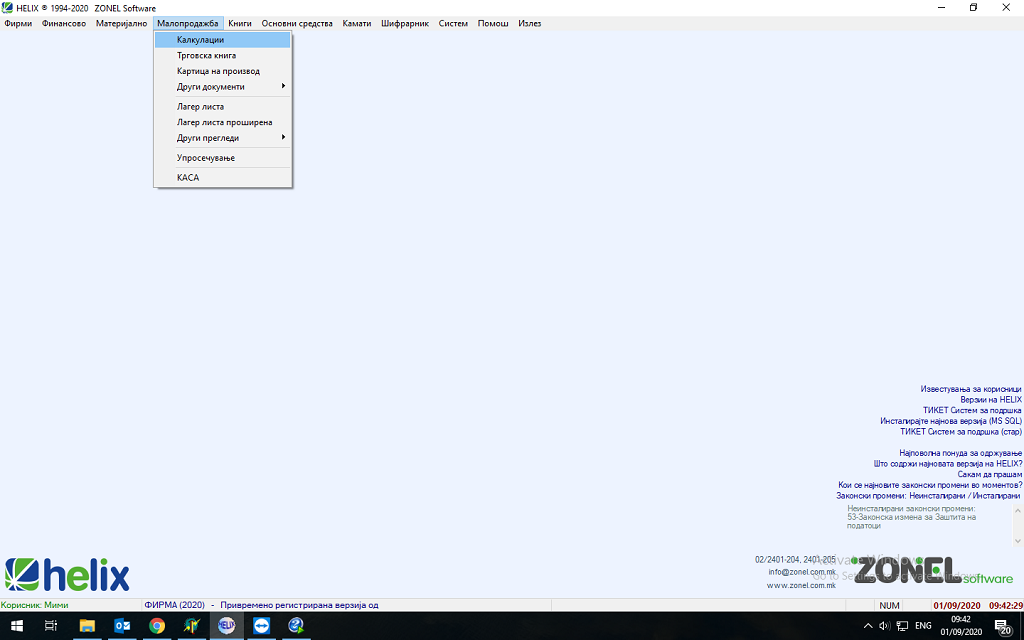The height and width of the screenshot is (640, 1024).
Task: Open Outlook from the taskbar
Action: (122, 626)
